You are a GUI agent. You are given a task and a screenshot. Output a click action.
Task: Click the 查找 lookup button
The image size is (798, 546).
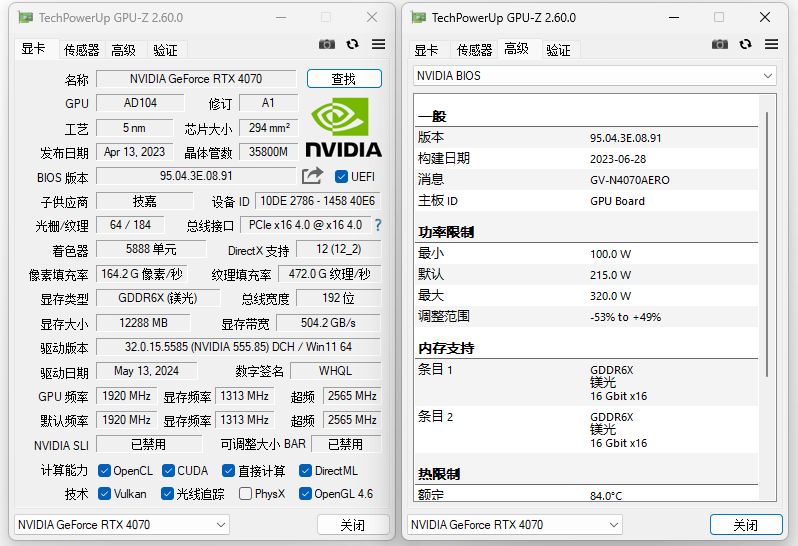(x=344, y=79)
